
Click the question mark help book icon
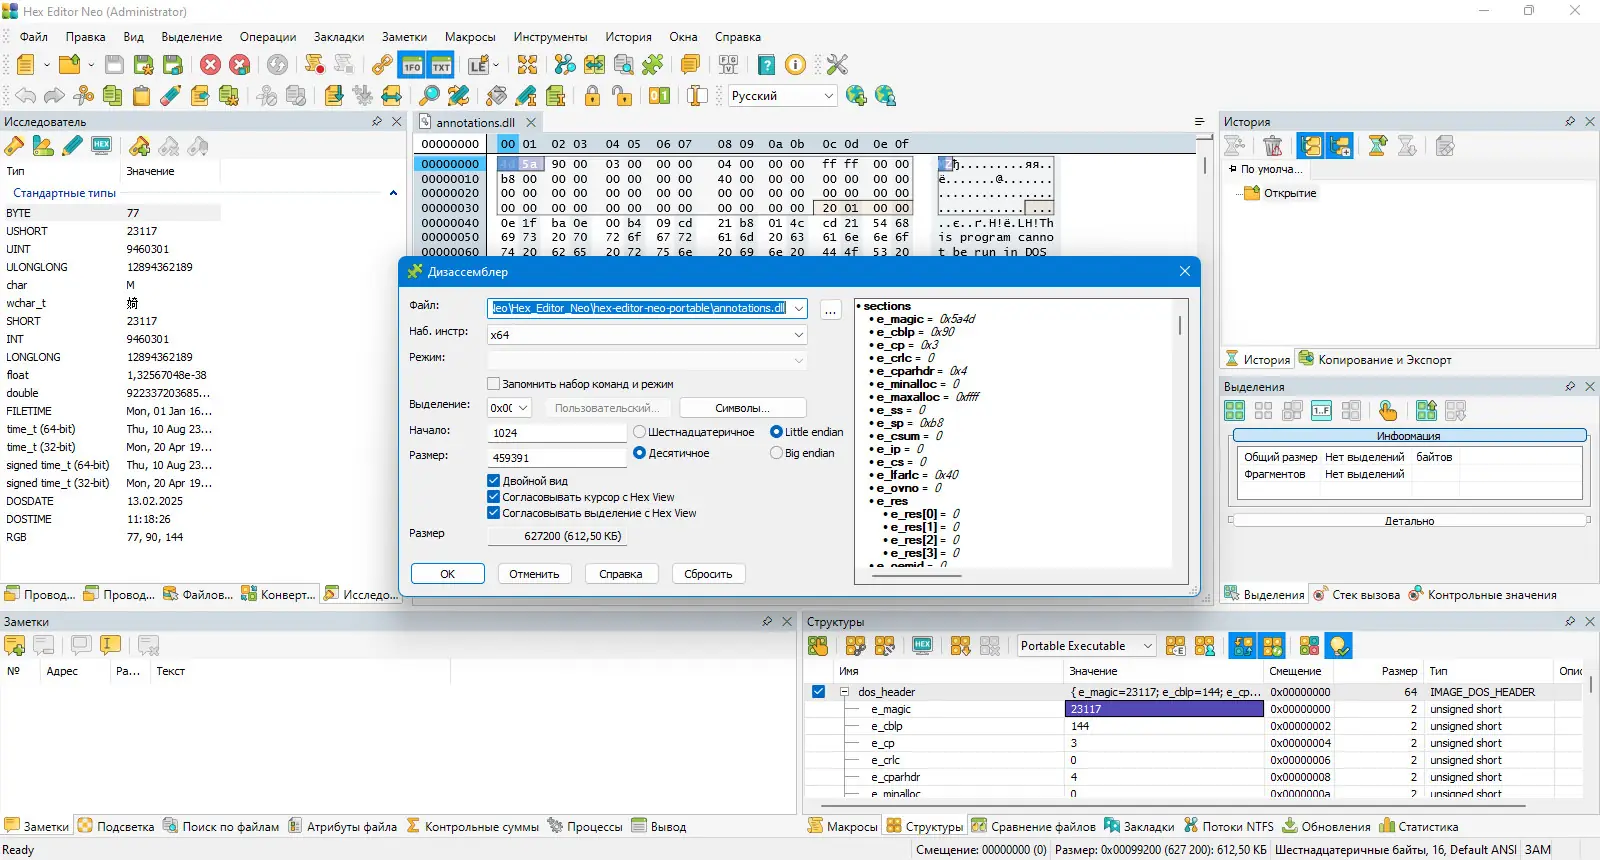pyautogui.click(x=766, y=65)
